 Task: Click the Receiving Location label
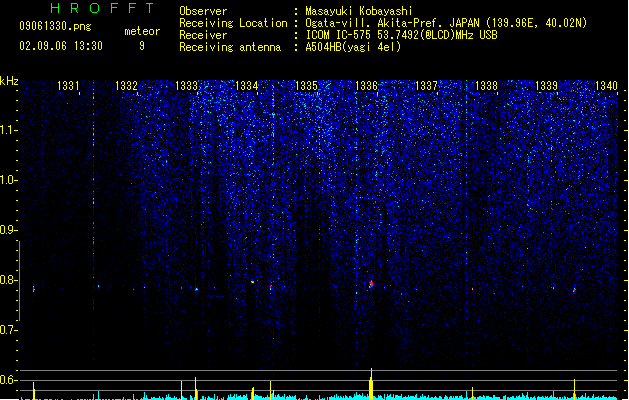[233, 24]
